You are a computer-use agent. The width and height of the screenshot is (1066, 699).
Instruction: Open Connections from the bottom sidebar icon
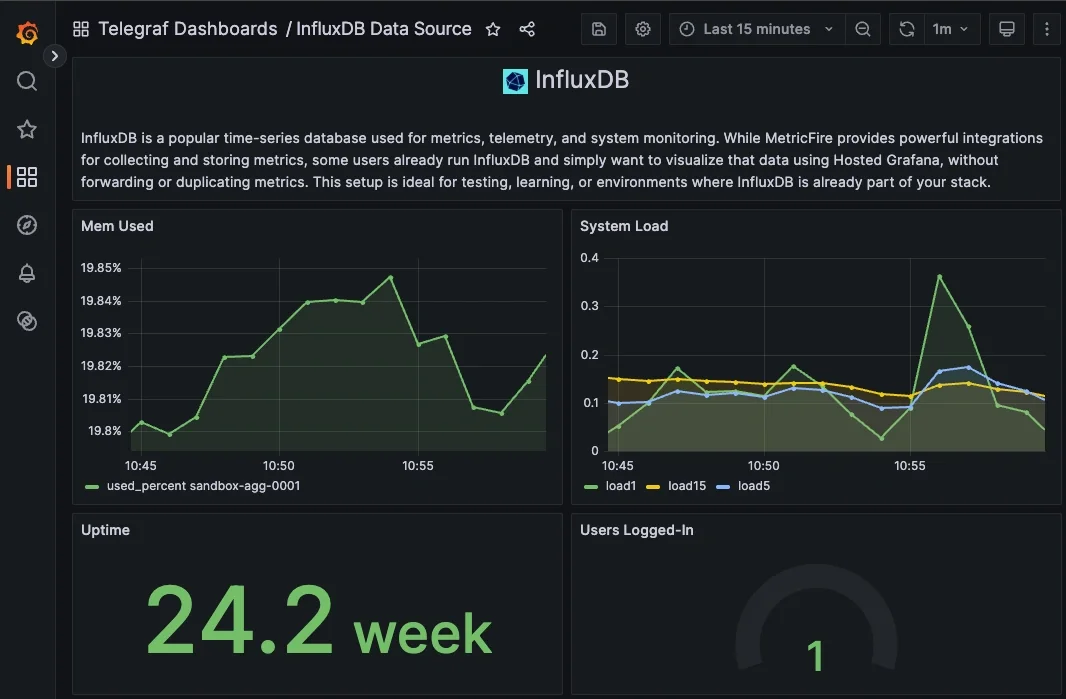coord(26,321)
